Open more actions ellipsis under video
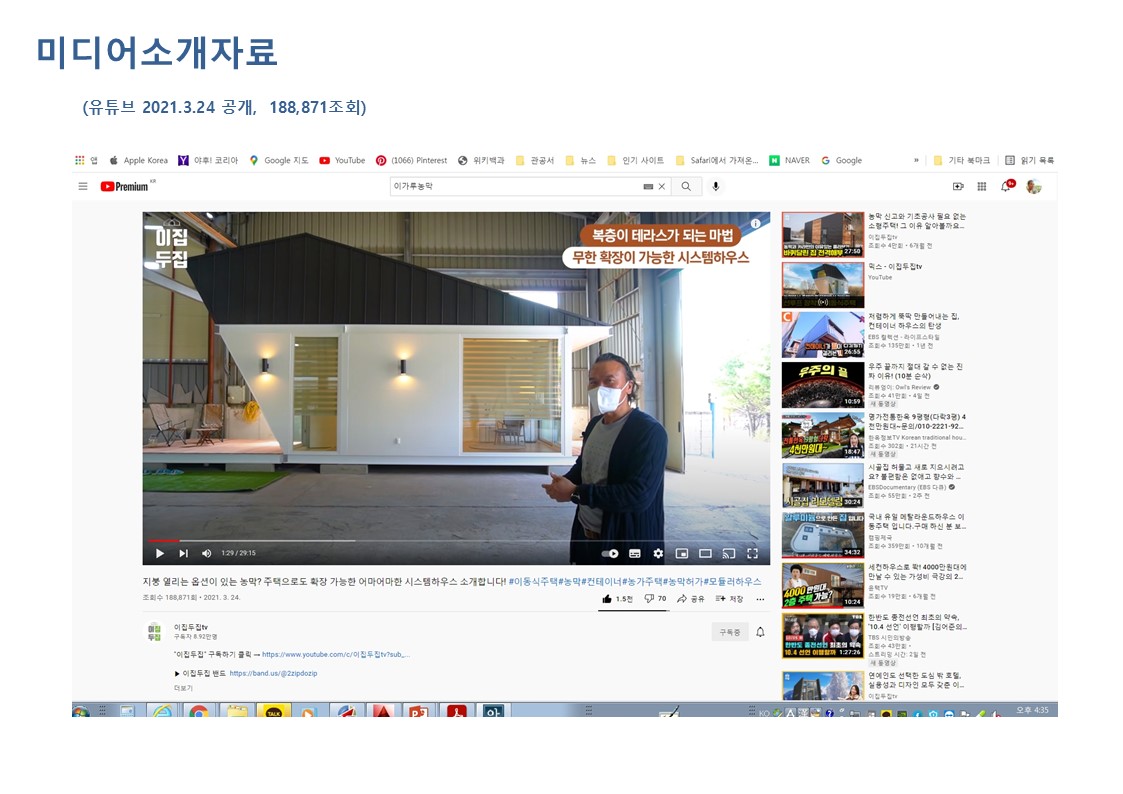Screen dimensions: 1123x794 pos(760,599)
